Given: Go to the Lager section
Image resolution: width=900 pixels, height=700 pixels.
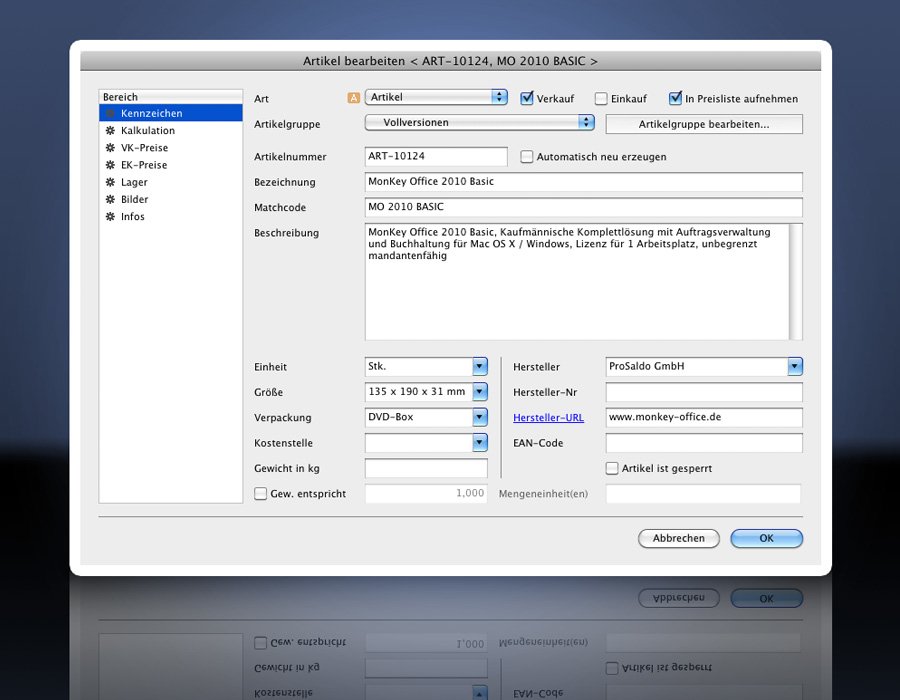Looking at the screenshot, I should [x=170, y=182].
